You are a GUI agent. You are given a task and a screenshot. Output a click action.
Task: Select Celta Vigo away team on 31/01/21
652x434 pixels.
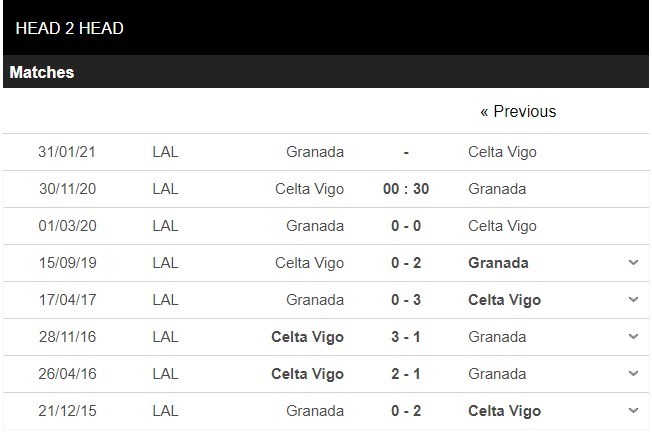point(502,152)
